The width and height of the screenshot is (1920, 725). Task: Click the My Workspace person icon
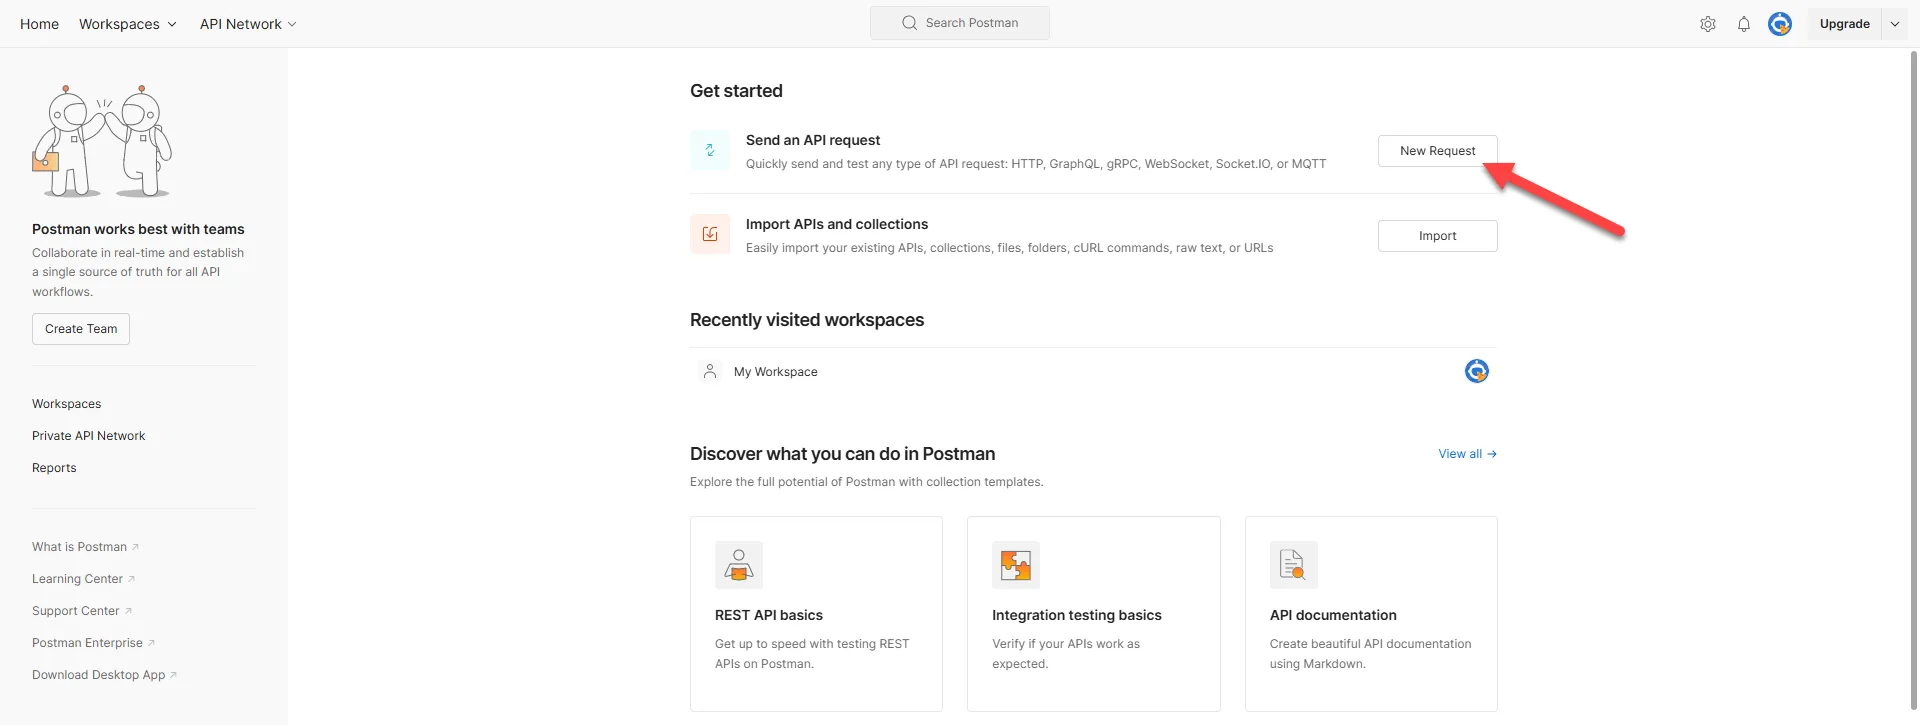point(710,371)
